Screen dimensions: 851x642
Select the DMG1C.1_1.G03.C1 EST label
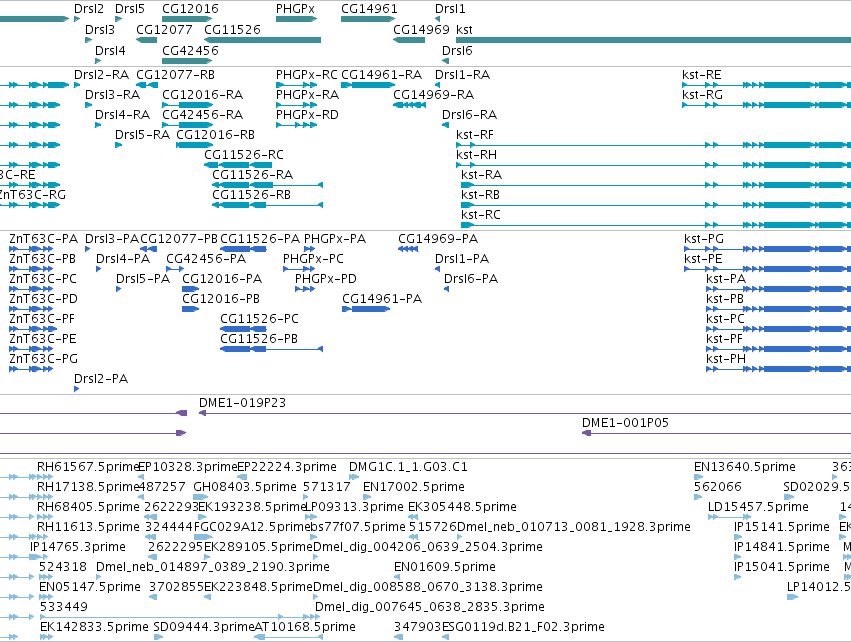click(x=408, y=467)
